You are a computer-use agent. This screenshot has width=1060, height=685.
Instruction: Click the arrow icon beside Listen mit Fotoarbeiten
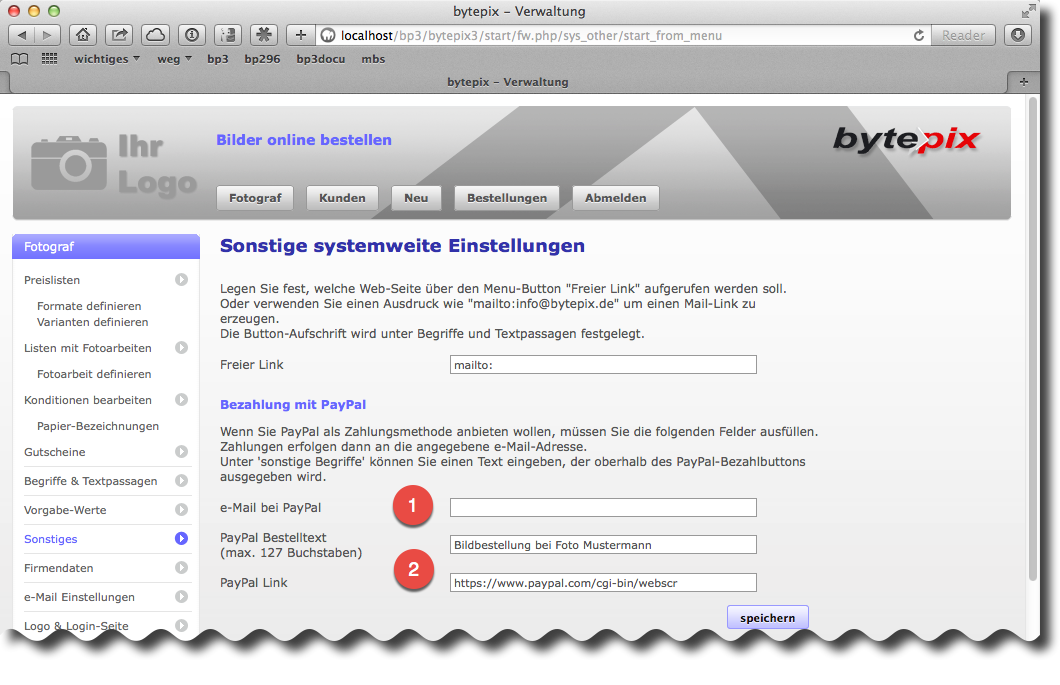click(181, 348)
